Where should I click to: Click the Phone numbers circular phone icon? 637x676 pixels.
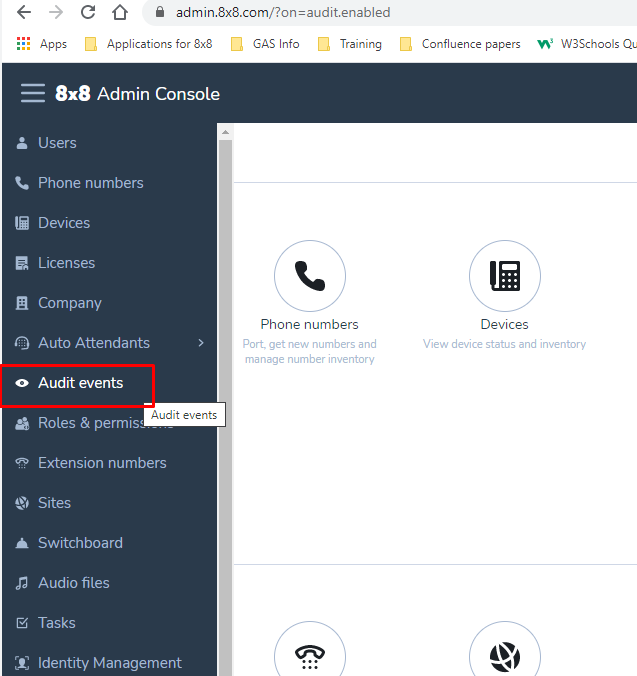[x=309, y=276]
